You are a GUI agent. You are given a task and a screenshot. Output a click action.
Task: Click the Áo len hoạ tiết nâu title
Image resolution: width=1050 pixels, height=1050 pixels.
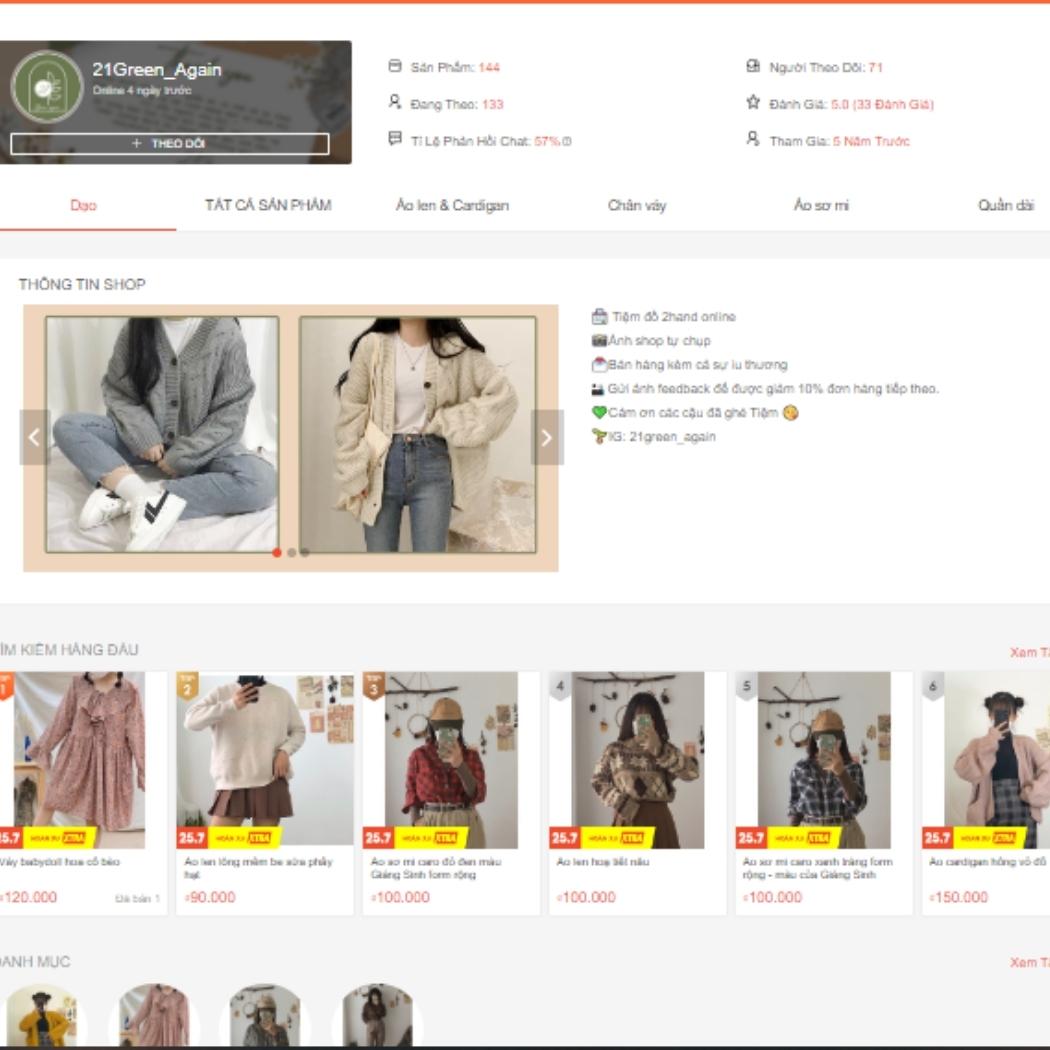tap(603, 862)
